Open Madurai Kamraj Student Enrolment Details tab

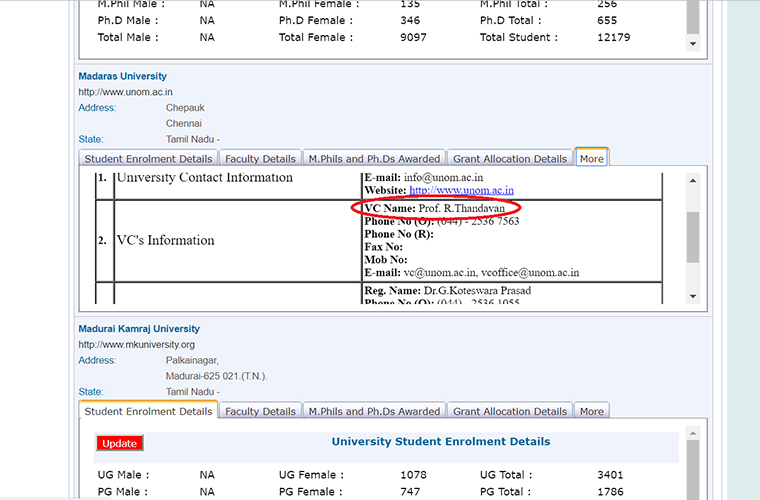(x=148, y=411)
